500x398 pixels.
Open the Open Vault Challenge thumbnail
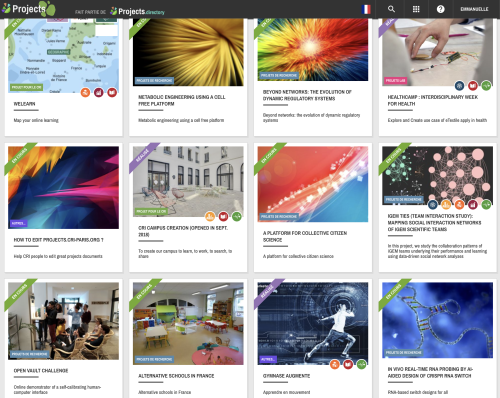coord(63,321)
